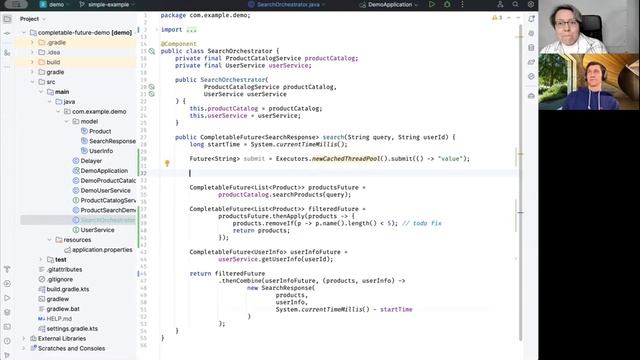Click gutter icon beside productCatalog constructor parameter
This screenshot has width=640, height=360.
pyautogui.click(x=152, y=87)
